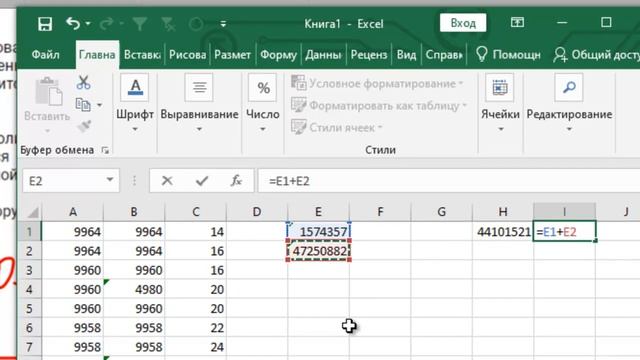The width and height of the screenshot is (640, 360).
Task: Confirm formula entry with checkmark icon
Action: click(202, 181)
